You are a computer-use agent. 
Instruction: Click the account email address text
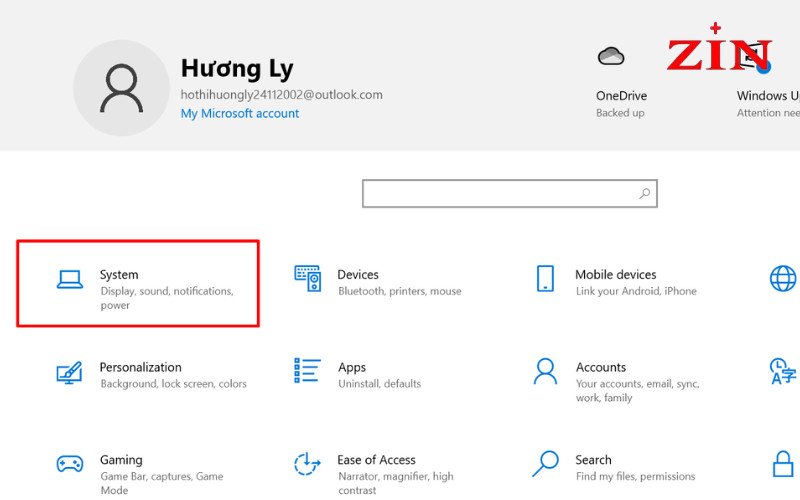[x=282, y=95]
